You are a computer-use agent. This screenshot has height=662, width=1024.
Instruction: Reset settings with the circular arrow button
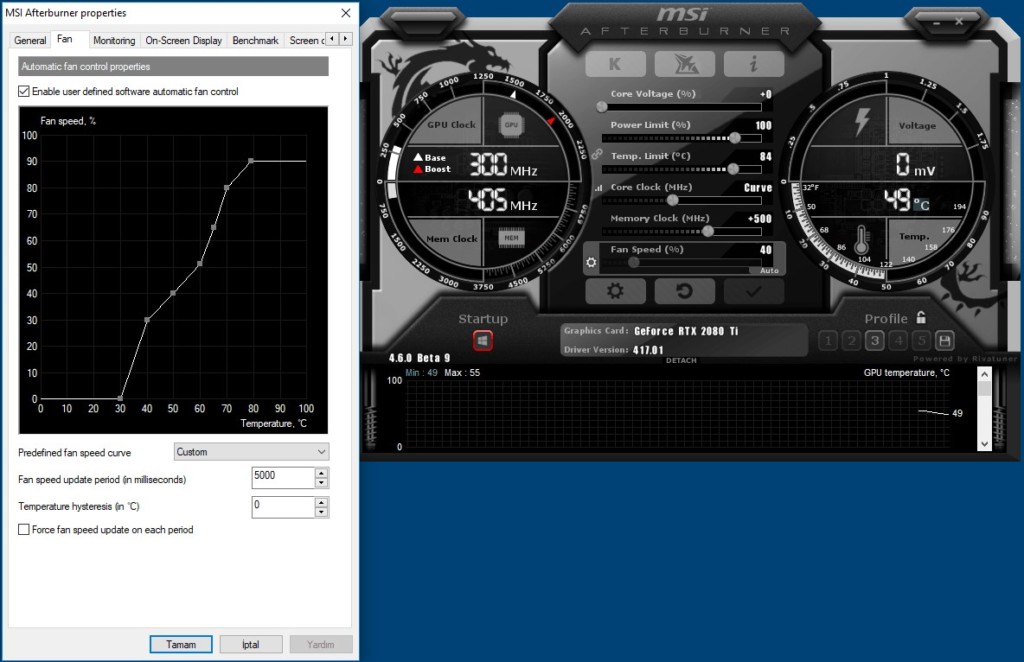pyautogui.click(x=684, y=291)
